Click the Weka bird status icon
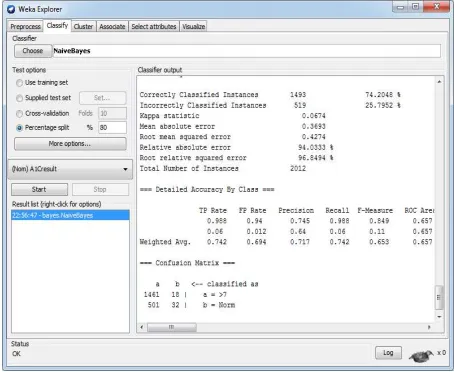Image resolution: width=454 pixels, height=372 pixels. pos(421,356)
